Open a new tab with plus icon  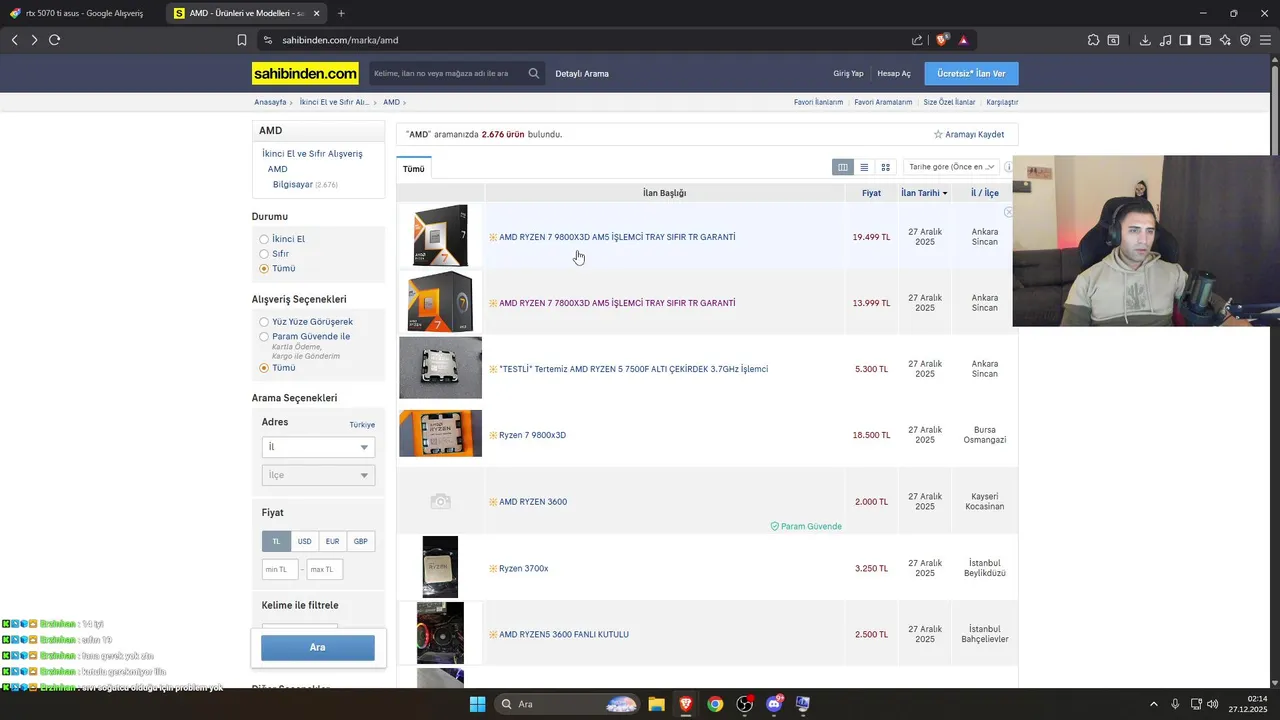[x=341, y=13]
